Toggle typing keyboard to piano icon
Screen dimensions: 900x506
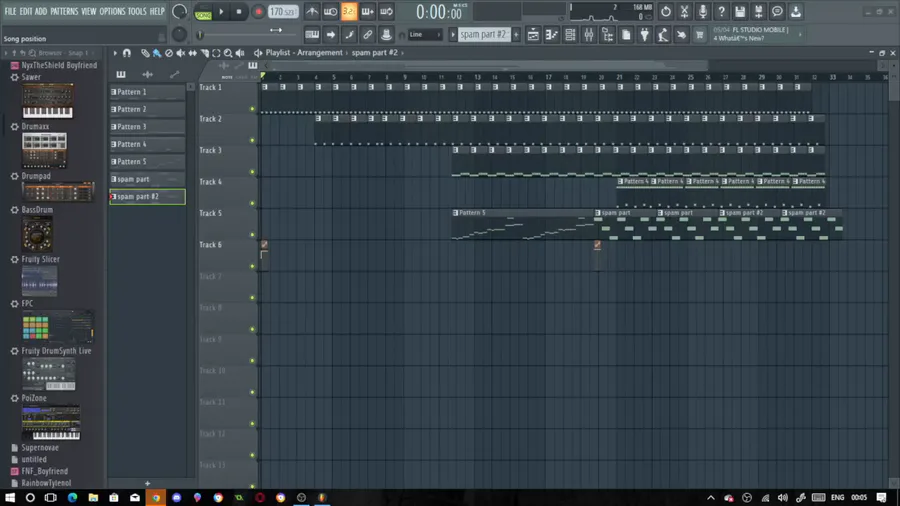click(312, 35)
